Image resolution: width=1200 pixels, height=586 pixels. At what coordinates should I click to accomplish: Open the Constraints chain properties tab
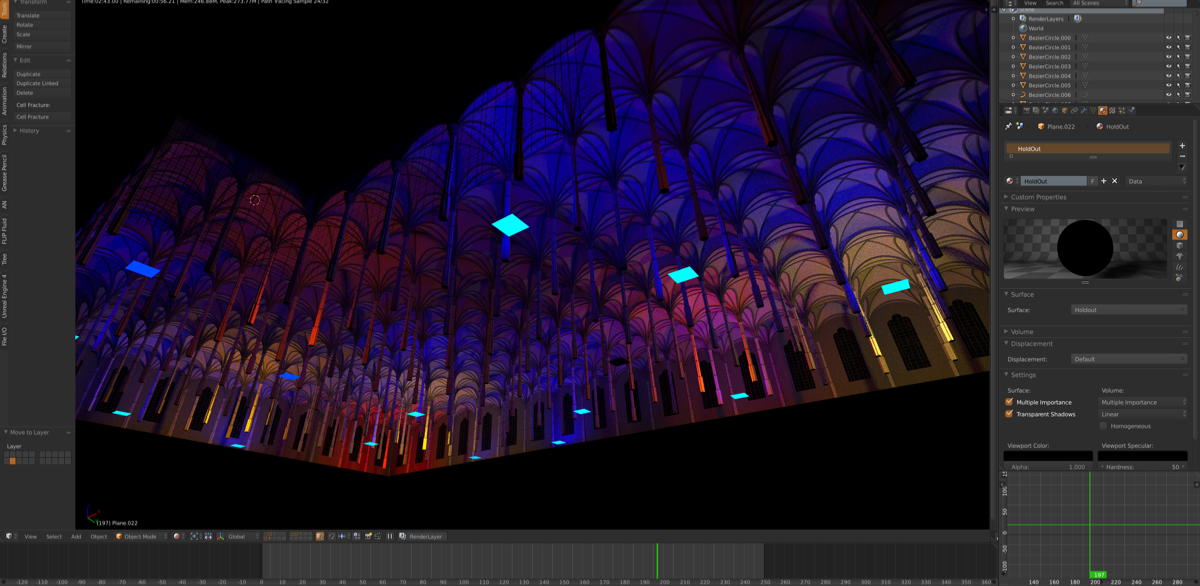(1074, 110)
